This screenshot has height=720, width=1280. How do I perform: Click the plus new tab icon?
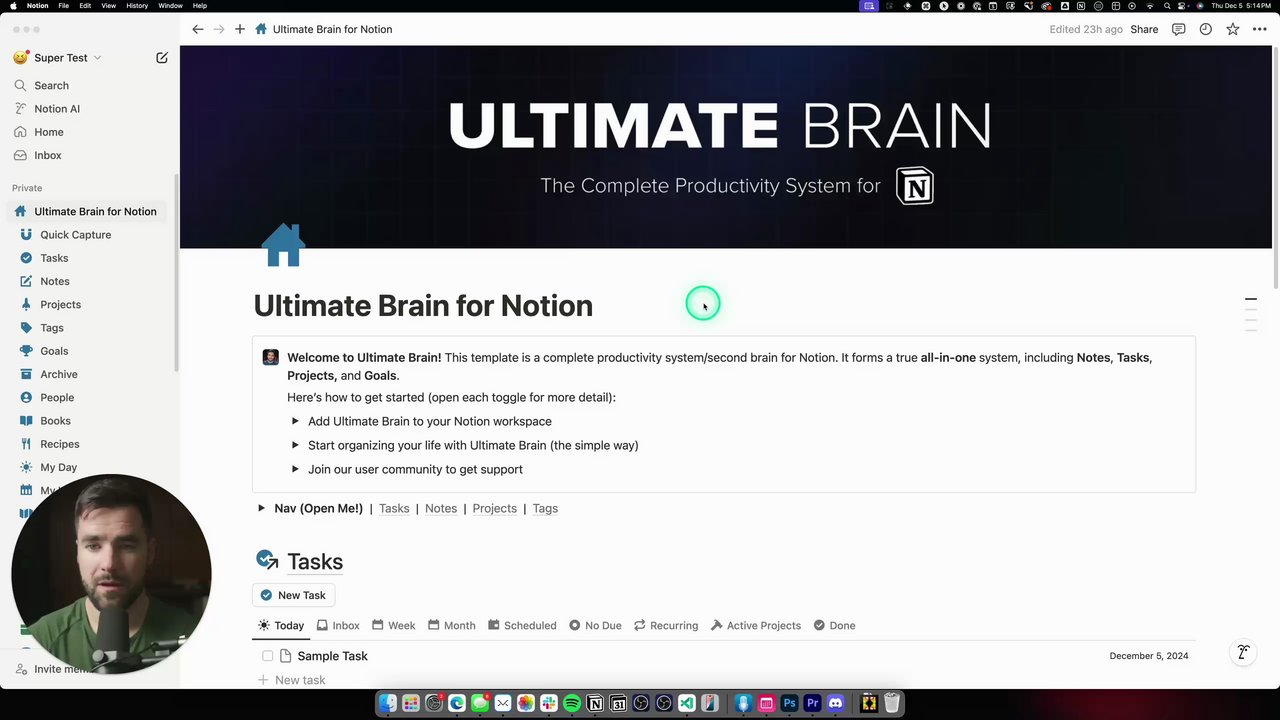(x=240, y=29)
